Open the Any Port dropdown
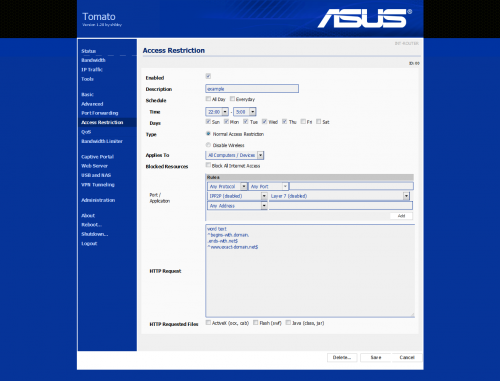This screenshot has width=500, height=381. 268,186
